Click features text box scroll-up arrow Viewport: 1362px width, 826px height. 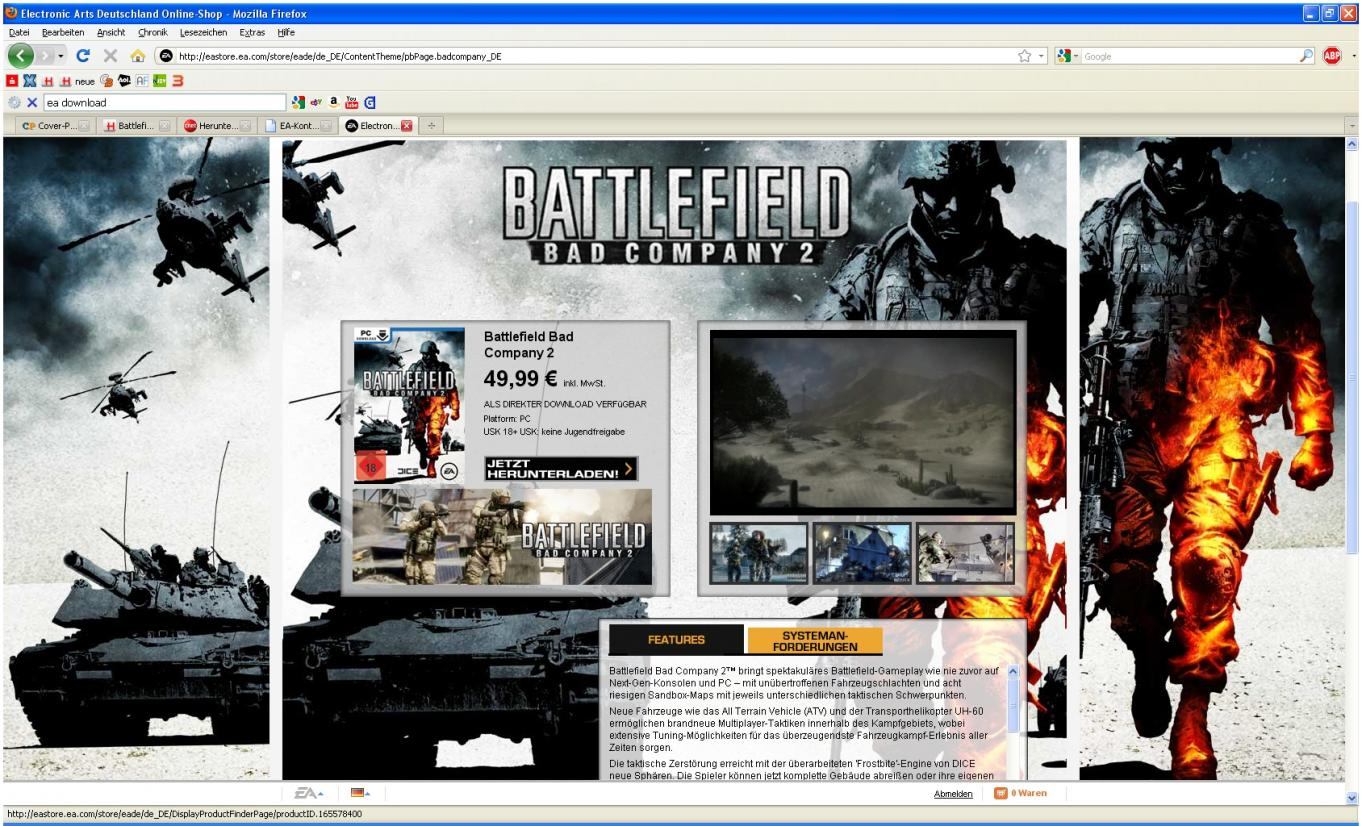(1012, 671)
